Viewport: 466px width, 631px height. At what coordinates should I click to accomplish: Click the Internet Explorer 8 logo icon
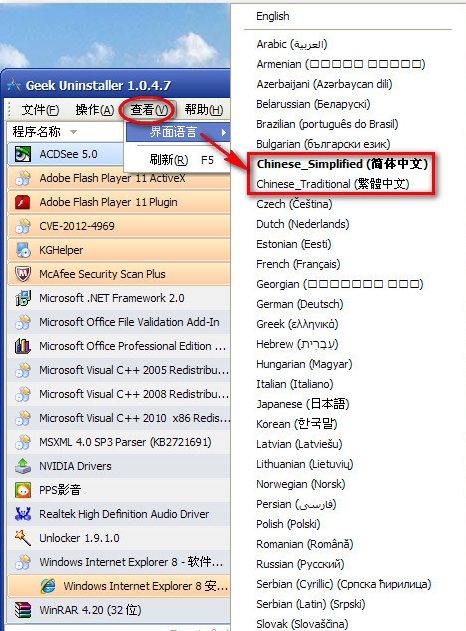pyautogui.click(x=47, y=586)
